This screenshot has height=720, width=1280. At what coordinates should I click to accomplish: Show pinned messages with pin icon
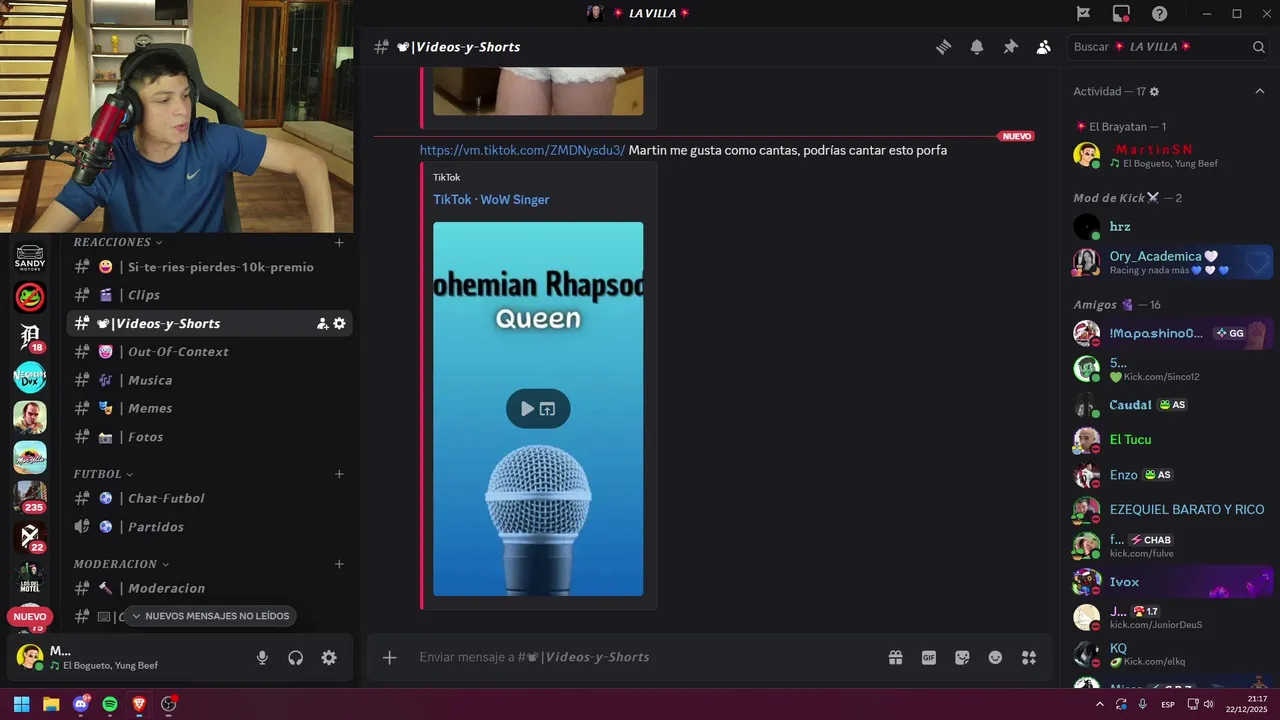click(x=1010, y=47)
